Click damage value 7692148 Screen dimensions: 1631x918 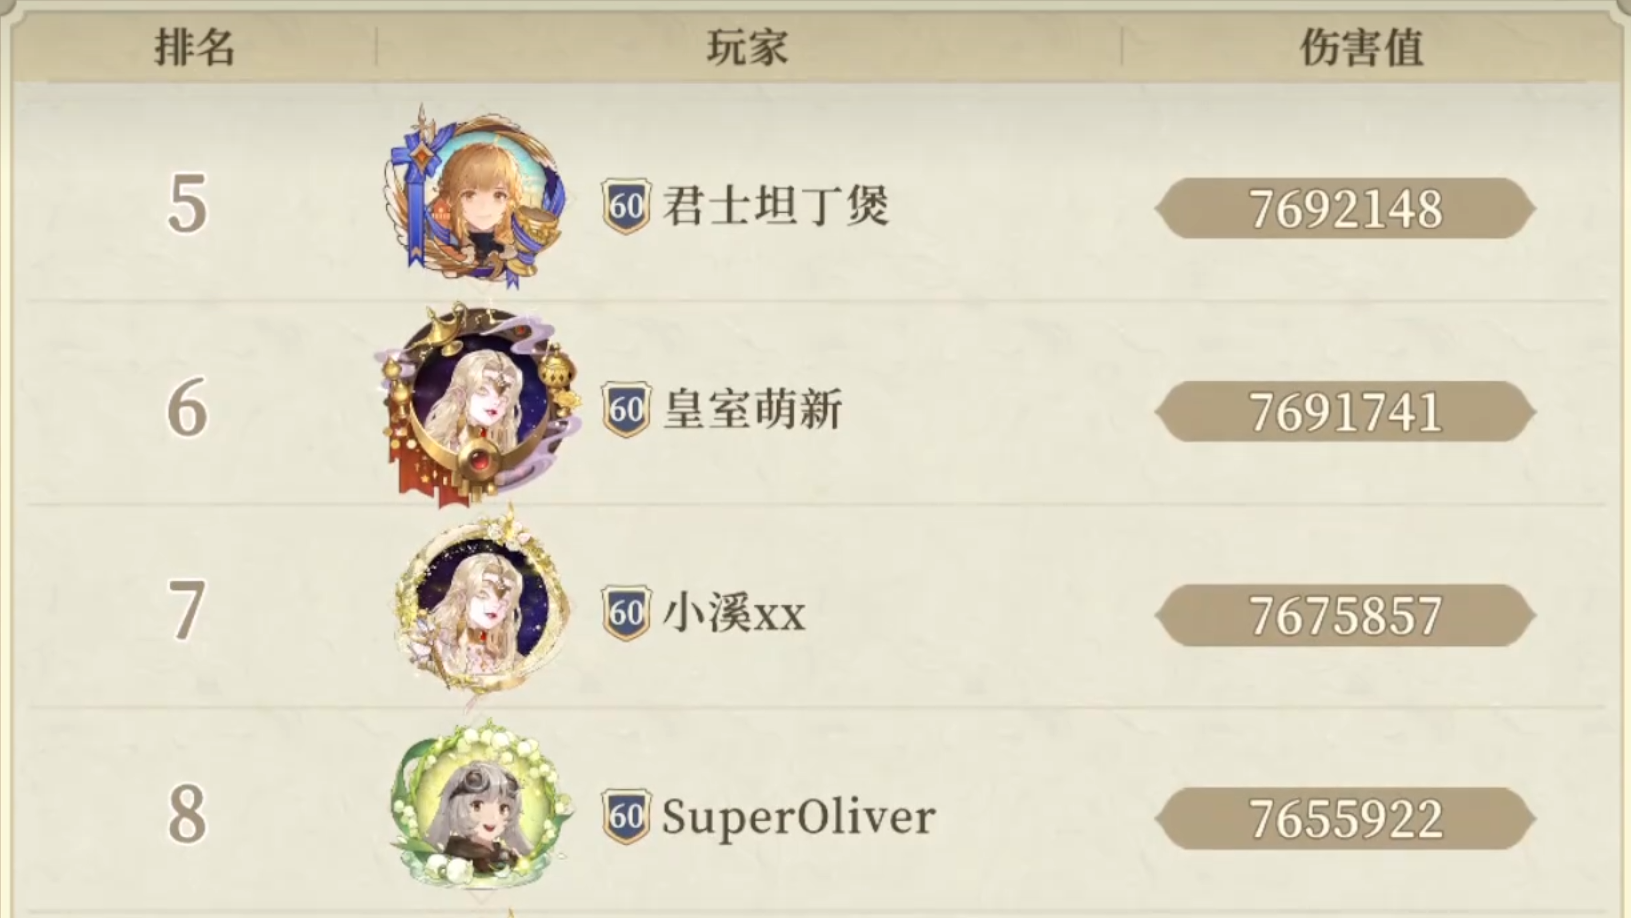click(1345, 209)
